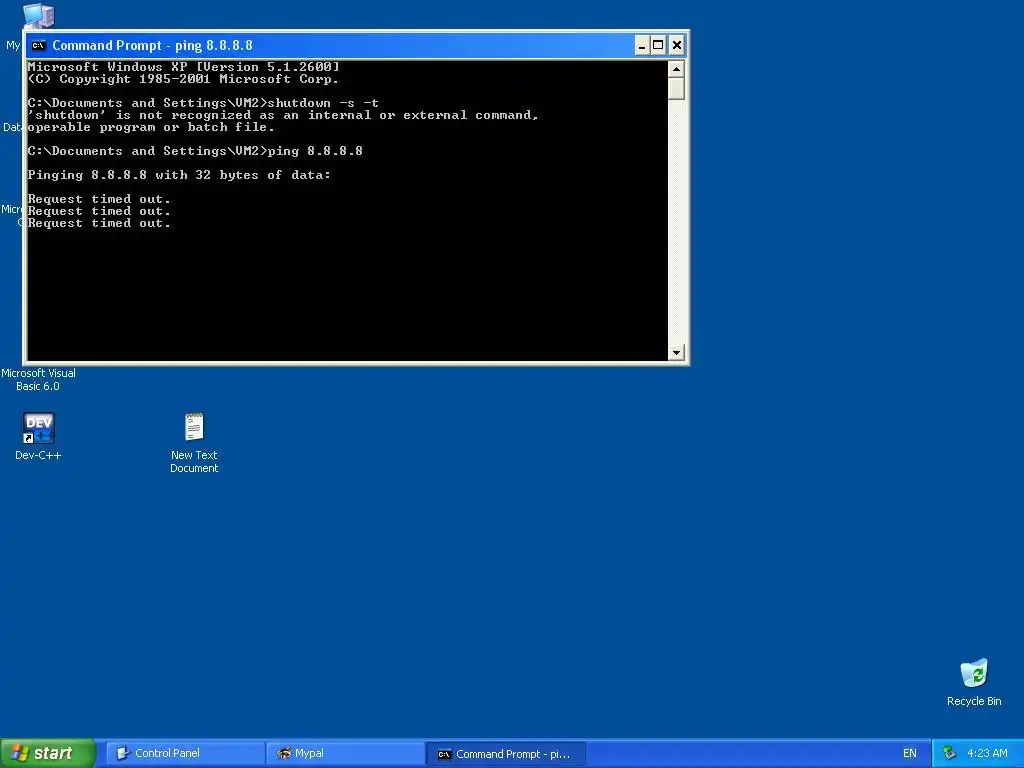This screenshot has height=768, width=1024.
Task: Click the 'operable program or batch file' line
Action: tap(151, 127)
